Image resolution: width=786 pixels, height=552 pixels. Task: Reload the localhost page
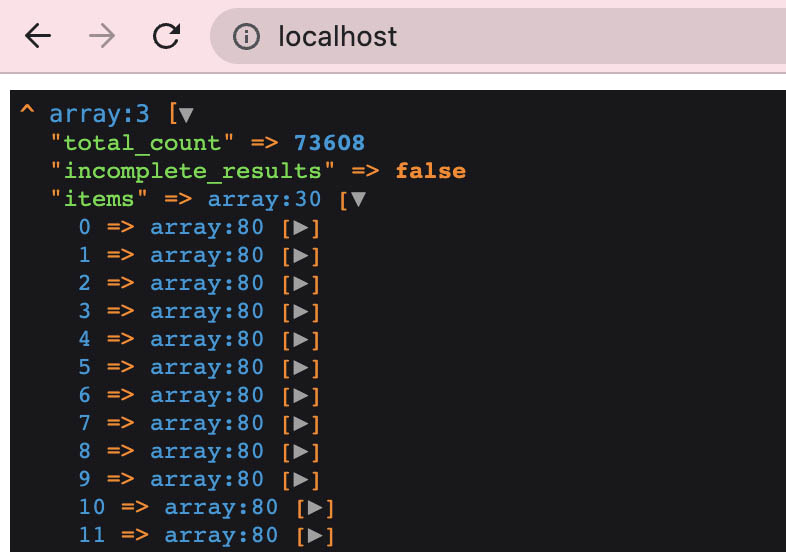coord(166,36)
